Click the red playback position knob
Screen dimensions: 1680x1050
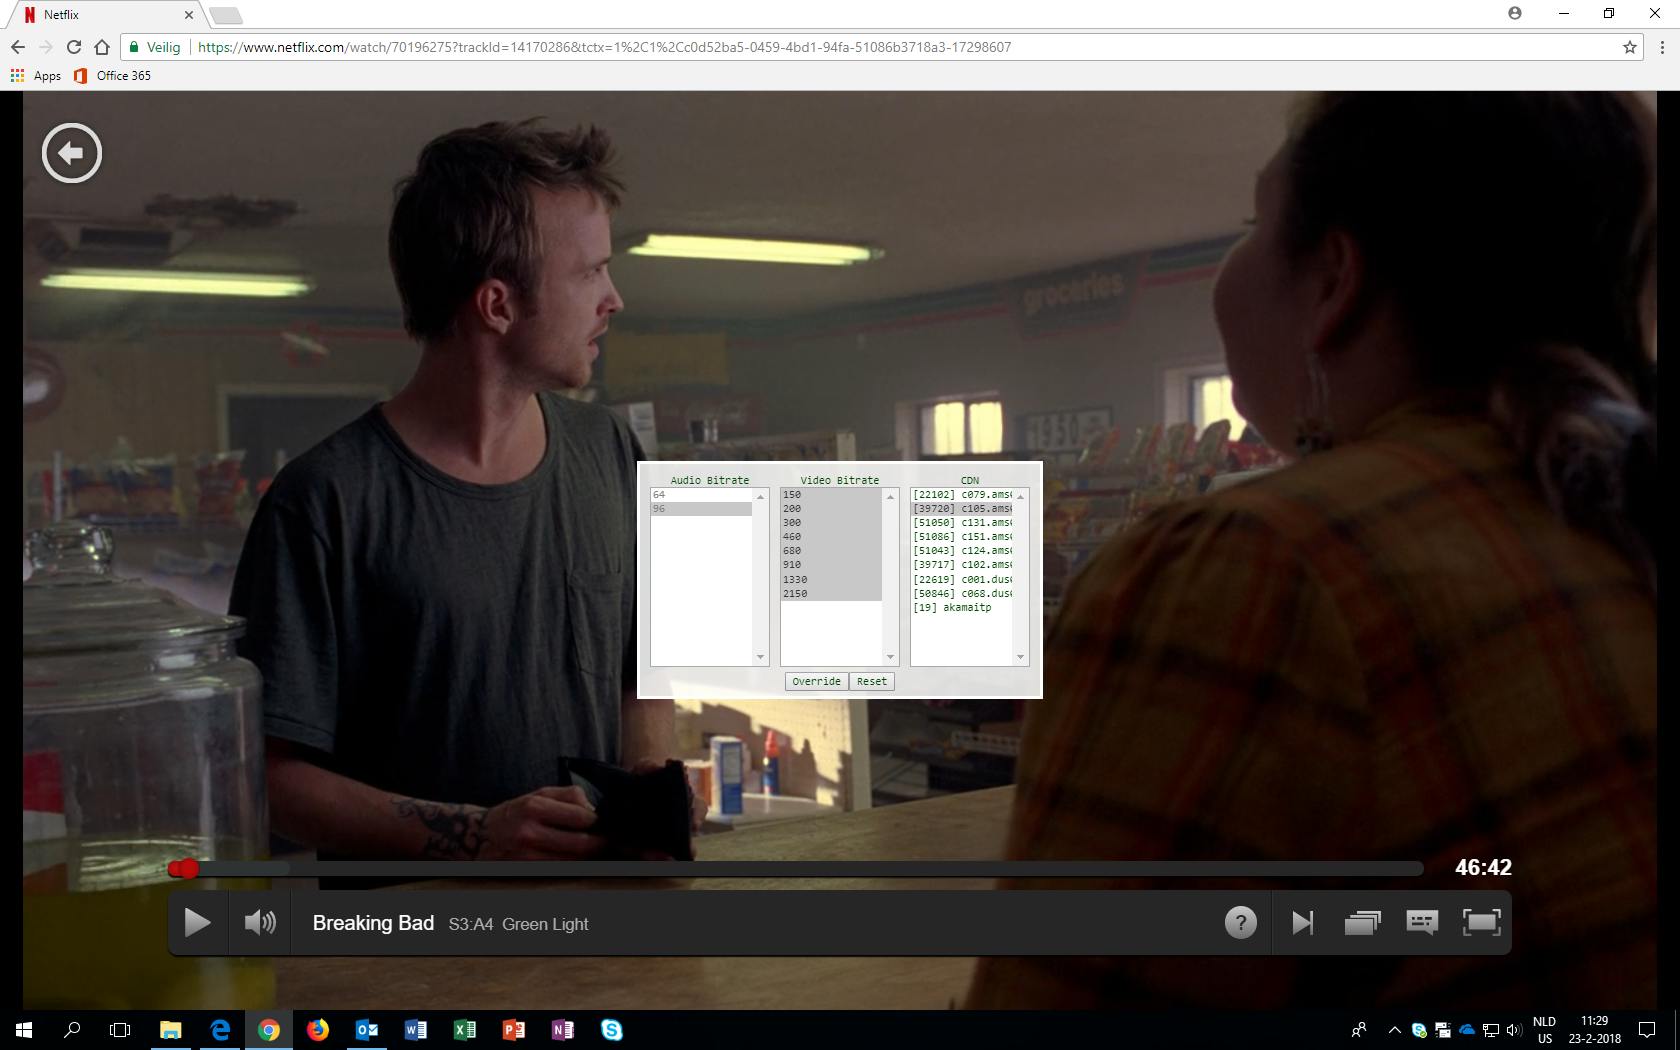(188, 868)
